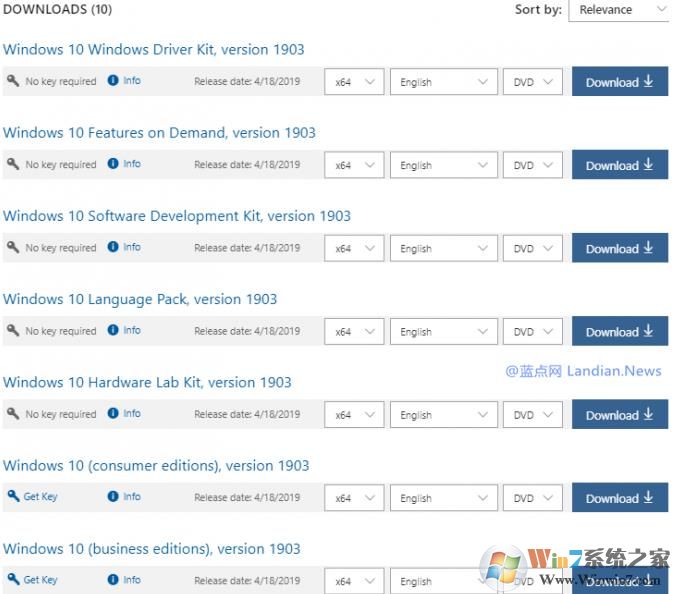Viewport: 677px width, 594px height.
Task: Download Windows 10 Language Pack
Action: pyautogui.click(x=620, y=331)
